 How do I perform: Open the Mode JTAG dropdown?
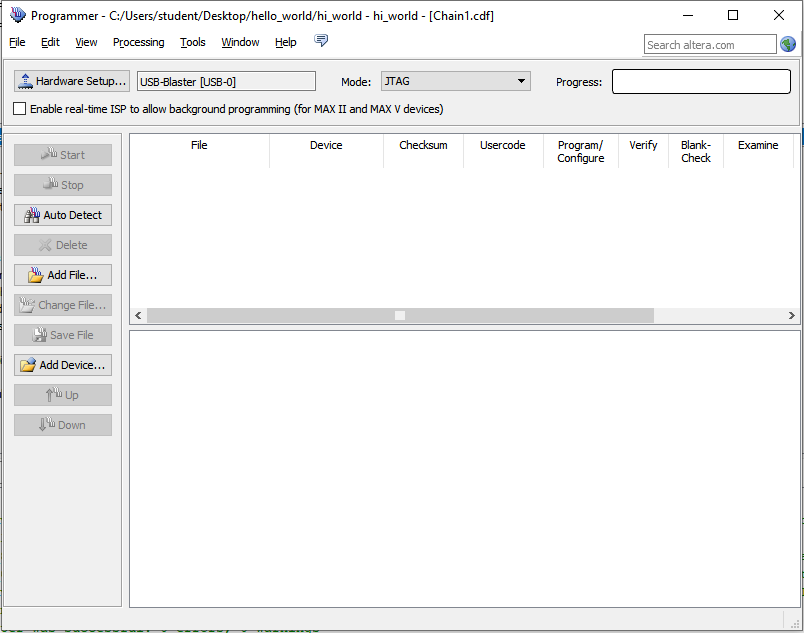point(455,81)
